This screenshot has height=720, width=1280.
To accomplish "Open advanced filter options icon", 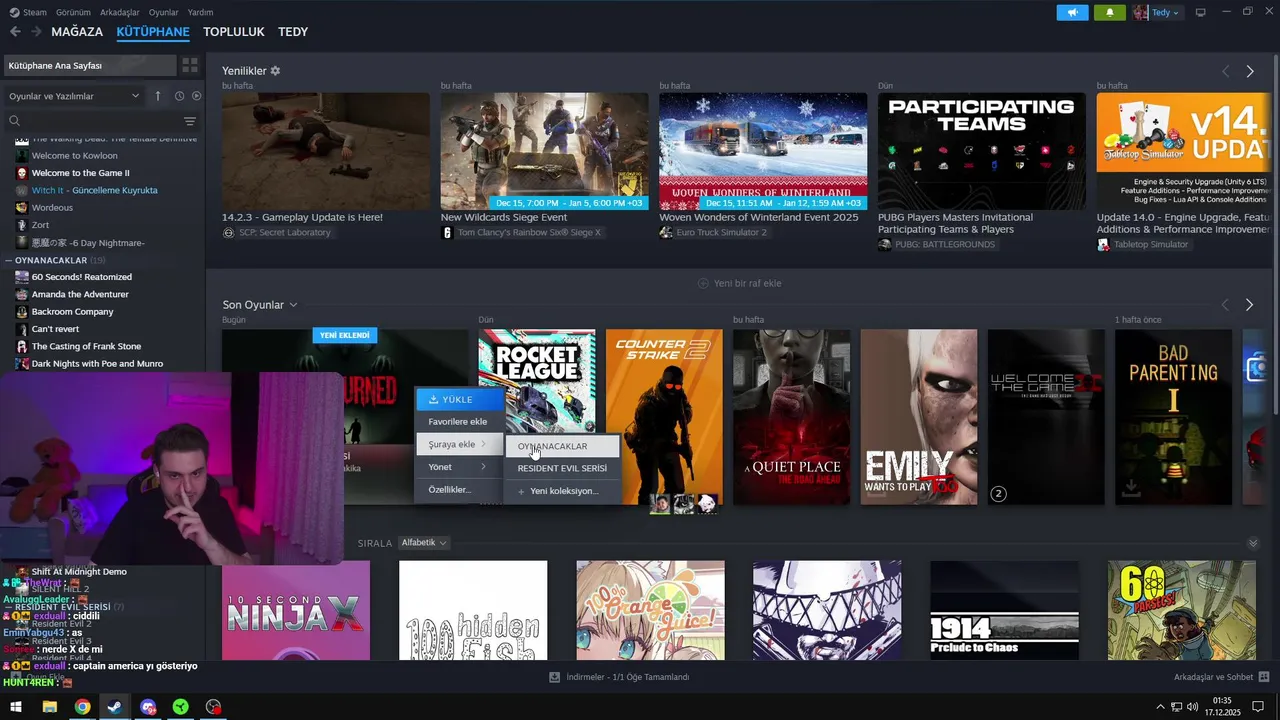I will click(190, 121).
